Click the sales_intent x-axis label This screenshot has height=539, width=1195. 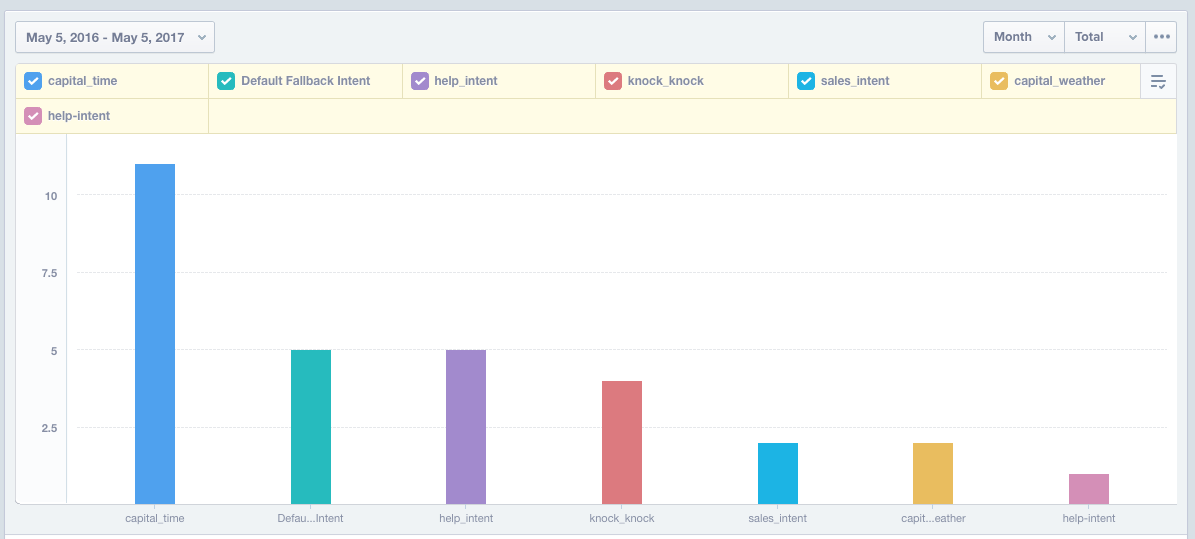pyautogui.click(x=777, y=518)
